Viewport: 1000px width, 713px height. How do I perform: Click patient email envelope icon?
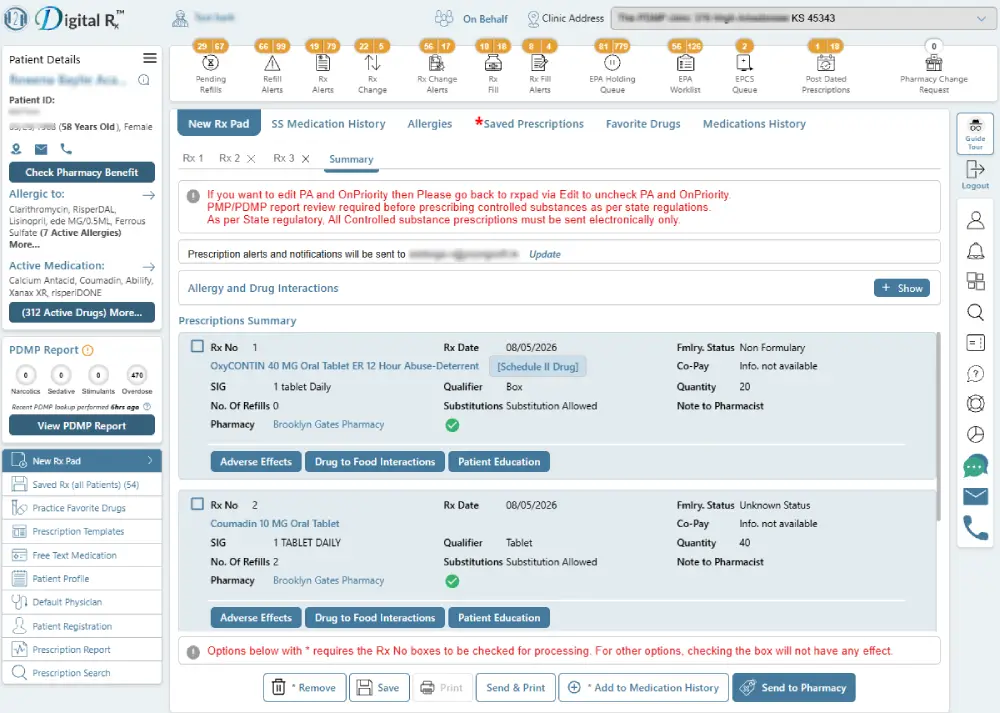tap(41, 149)
